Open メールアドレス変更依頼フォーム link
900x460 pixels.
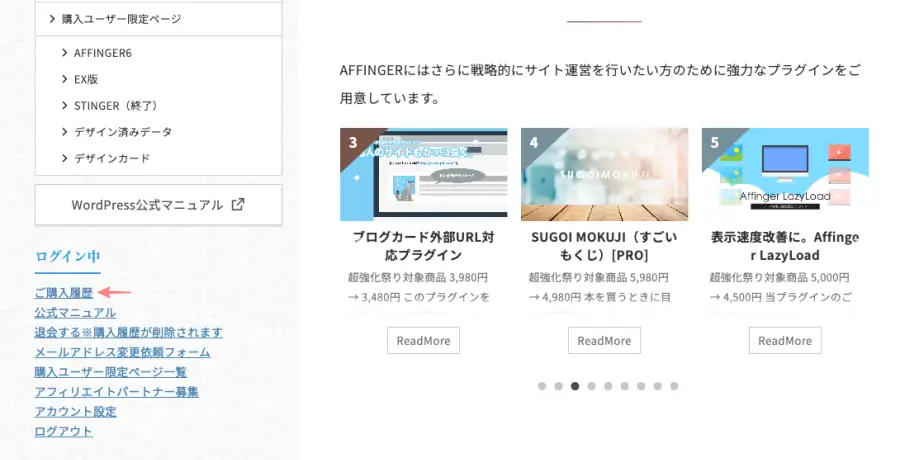pyautogui.click(x=122, y=352)
